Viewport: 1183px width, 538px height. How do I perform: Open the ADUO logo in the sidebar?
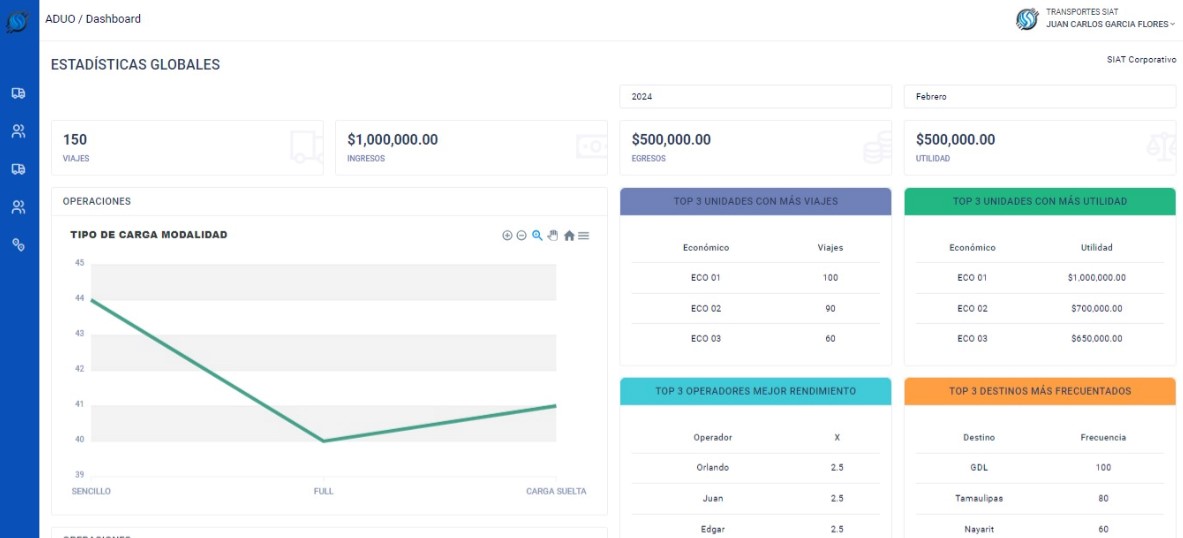tap(17, 21)
